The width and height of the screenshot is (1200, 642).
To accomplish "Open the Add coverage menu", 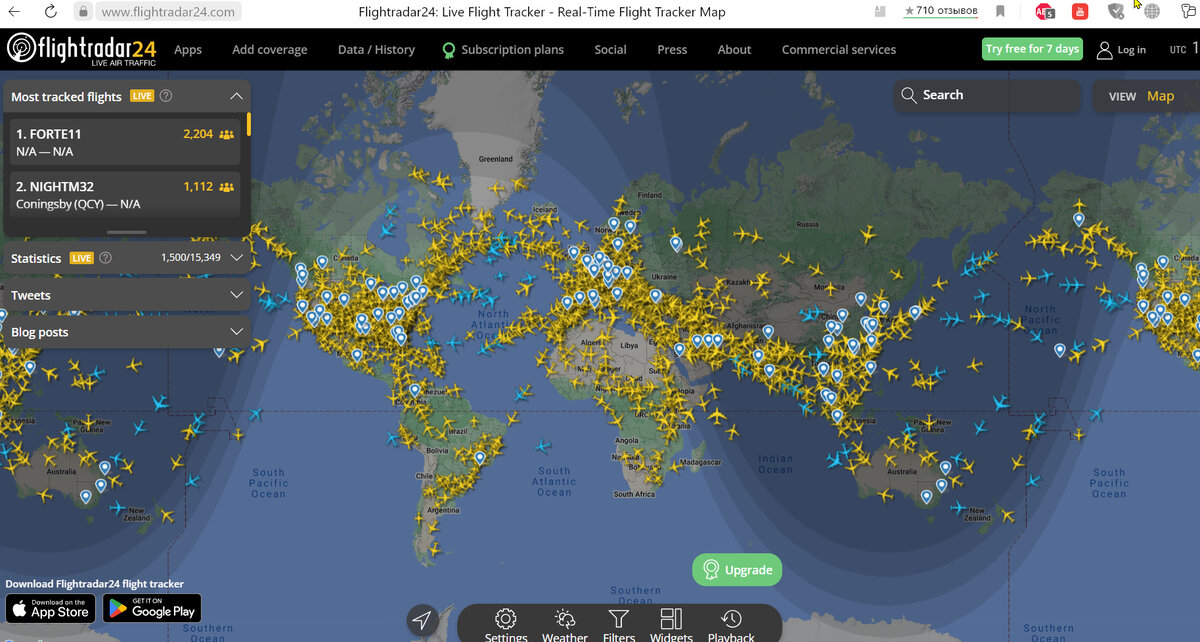I will click(x=270, y=49).
